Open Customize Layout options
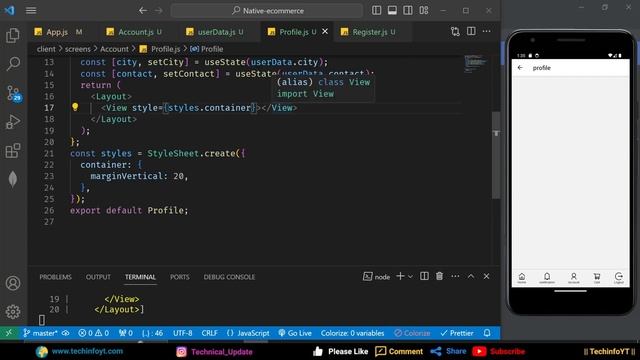This screenshot has height=360, width=640. pos(424,11)
